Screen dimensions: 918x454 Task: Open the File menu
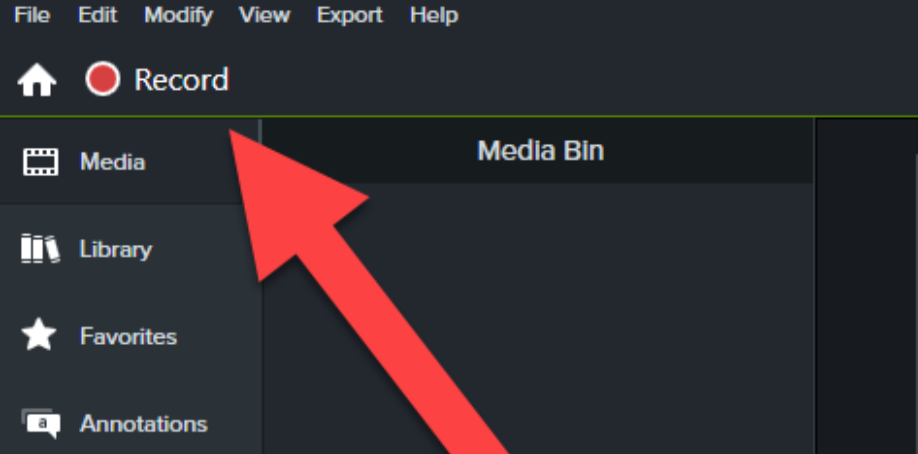[x=32, y=15]
